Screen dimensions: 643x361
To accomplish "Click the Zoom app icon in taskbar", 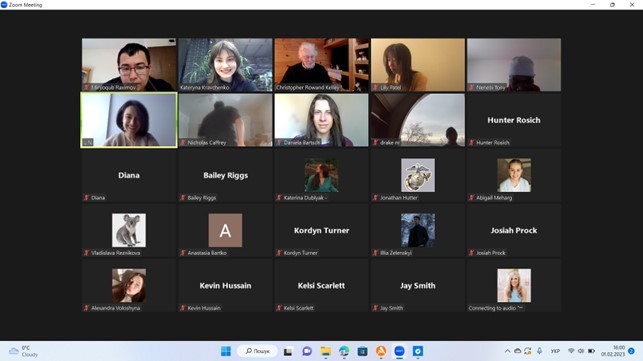I will click(x=399, y=351).
